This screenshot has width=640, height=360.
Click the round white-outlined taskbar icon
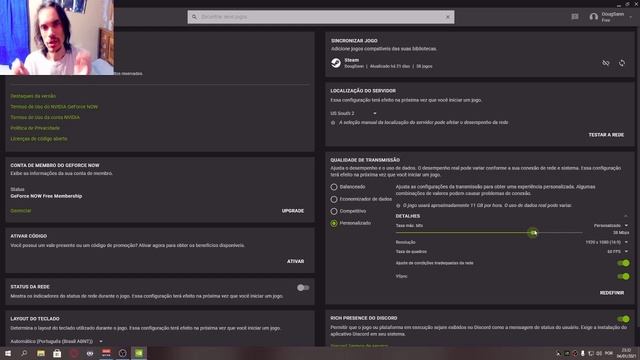122,353
